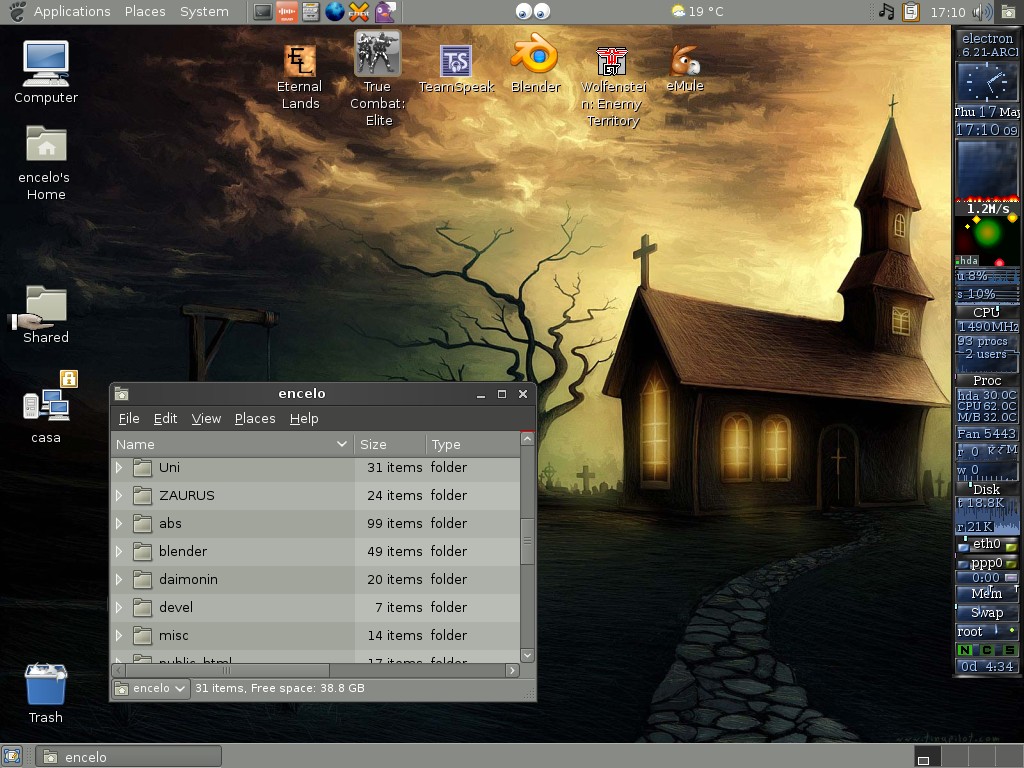Viewport: 1024px width, 768px height.
Task: Select the casa network desktop icon
Action: point(46,408)
